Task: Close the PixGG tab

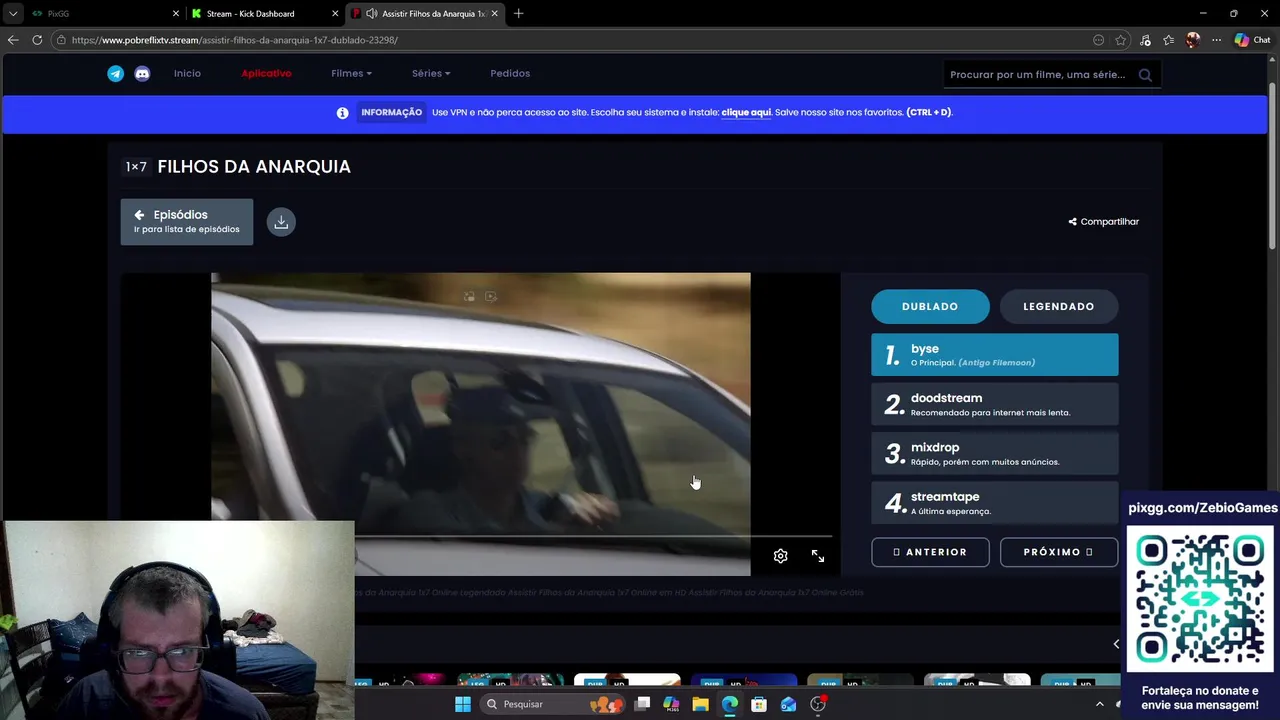Action: pyautogui.click(x=175, y=13)
